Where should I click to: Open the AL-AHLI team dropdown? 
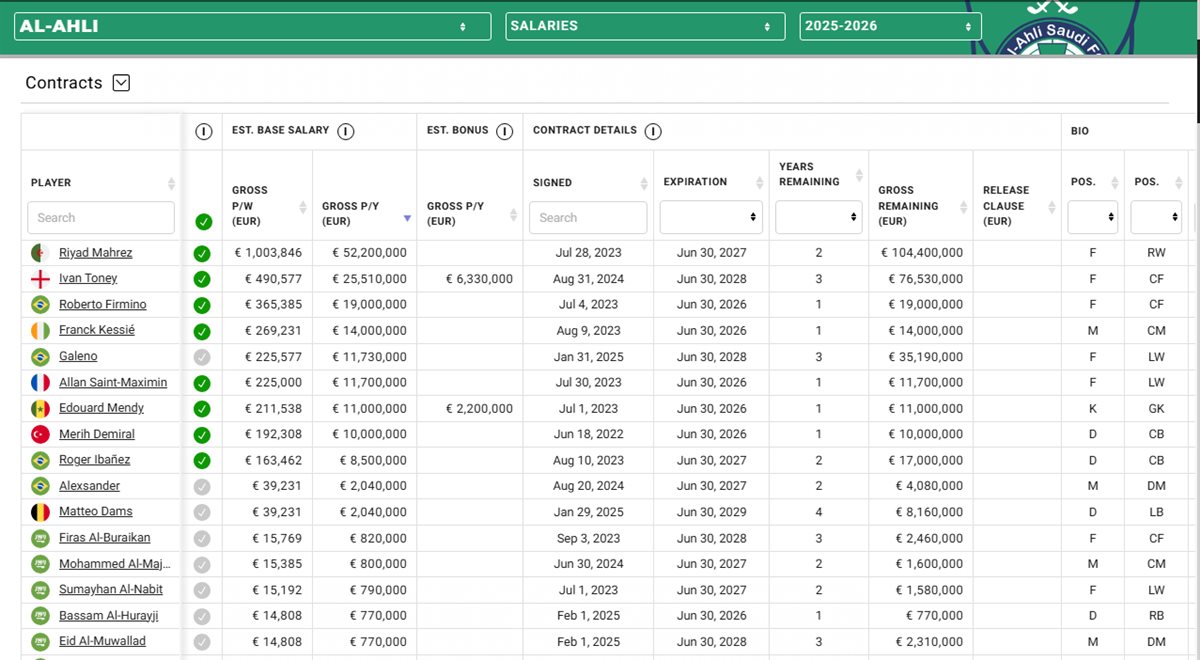click(x=252, y=26)
